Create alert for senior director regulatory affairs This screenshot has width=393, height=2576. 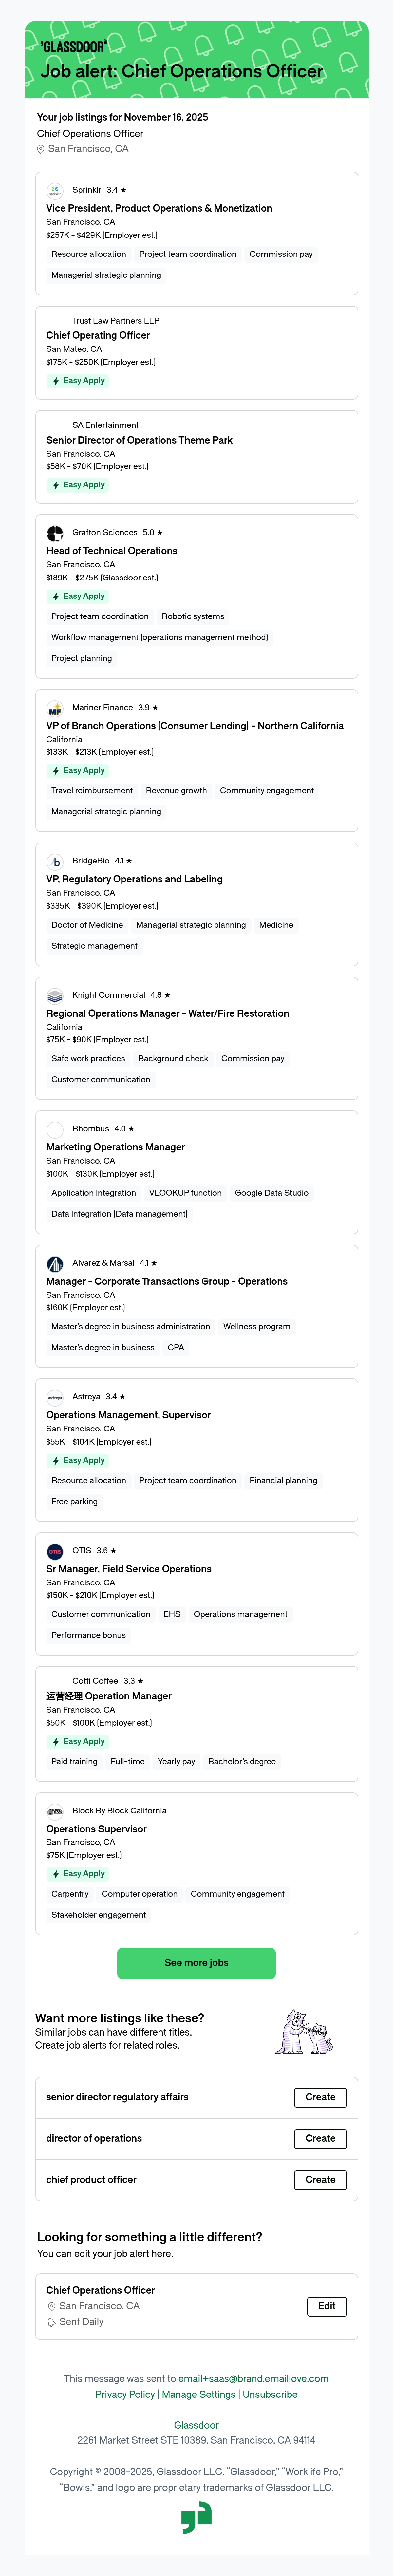[320, 2097]
